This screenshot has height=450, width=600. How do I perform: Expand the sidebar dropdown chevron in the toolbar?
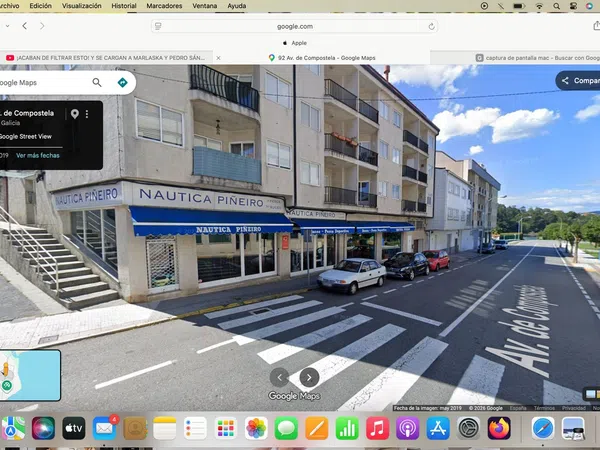(7, 26)
